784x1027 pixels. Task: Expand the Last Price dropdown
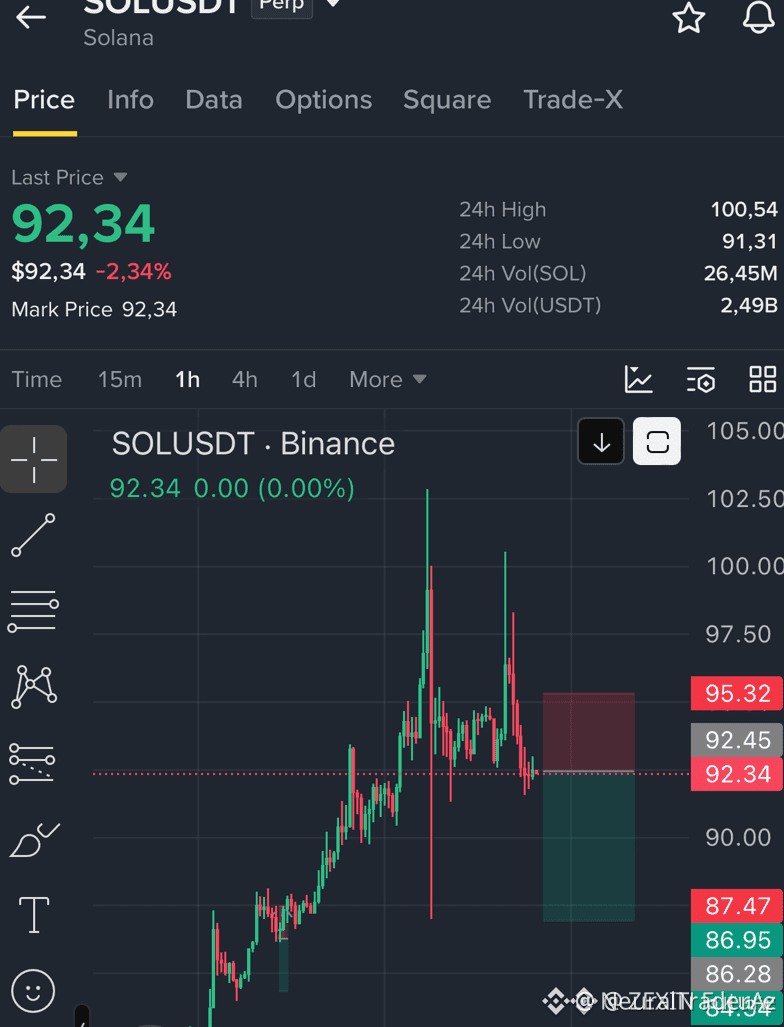(69, 177)
